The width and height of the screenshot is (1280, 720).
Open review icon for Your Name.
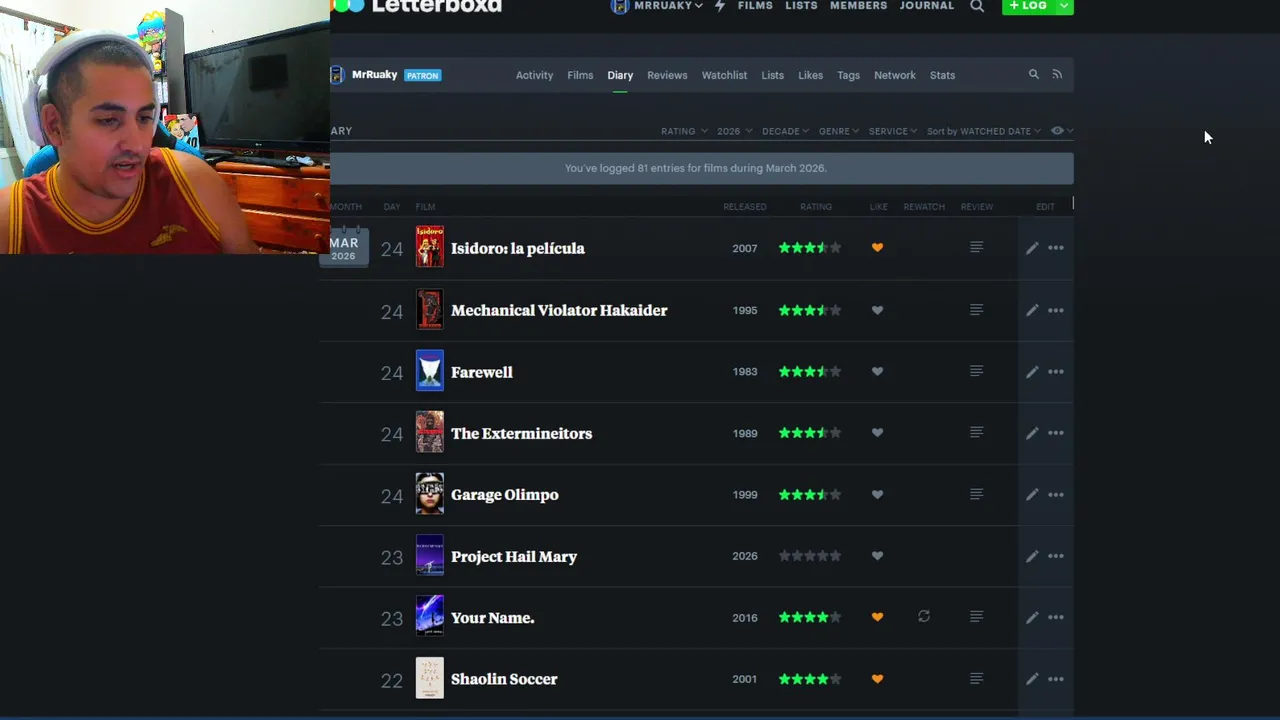tap(977, 617)
